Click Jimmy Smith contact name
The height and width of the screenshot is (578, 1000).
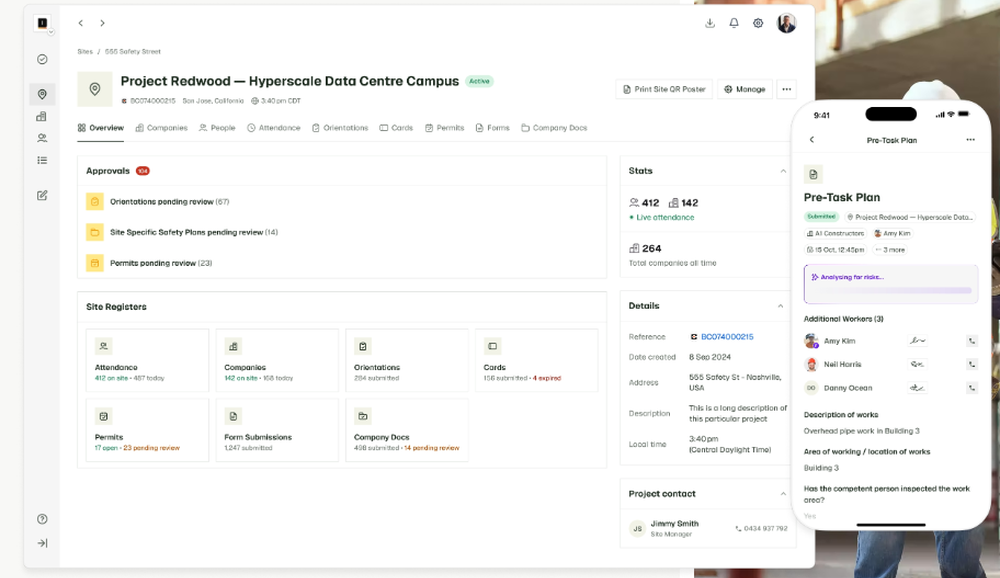[674, 524]
